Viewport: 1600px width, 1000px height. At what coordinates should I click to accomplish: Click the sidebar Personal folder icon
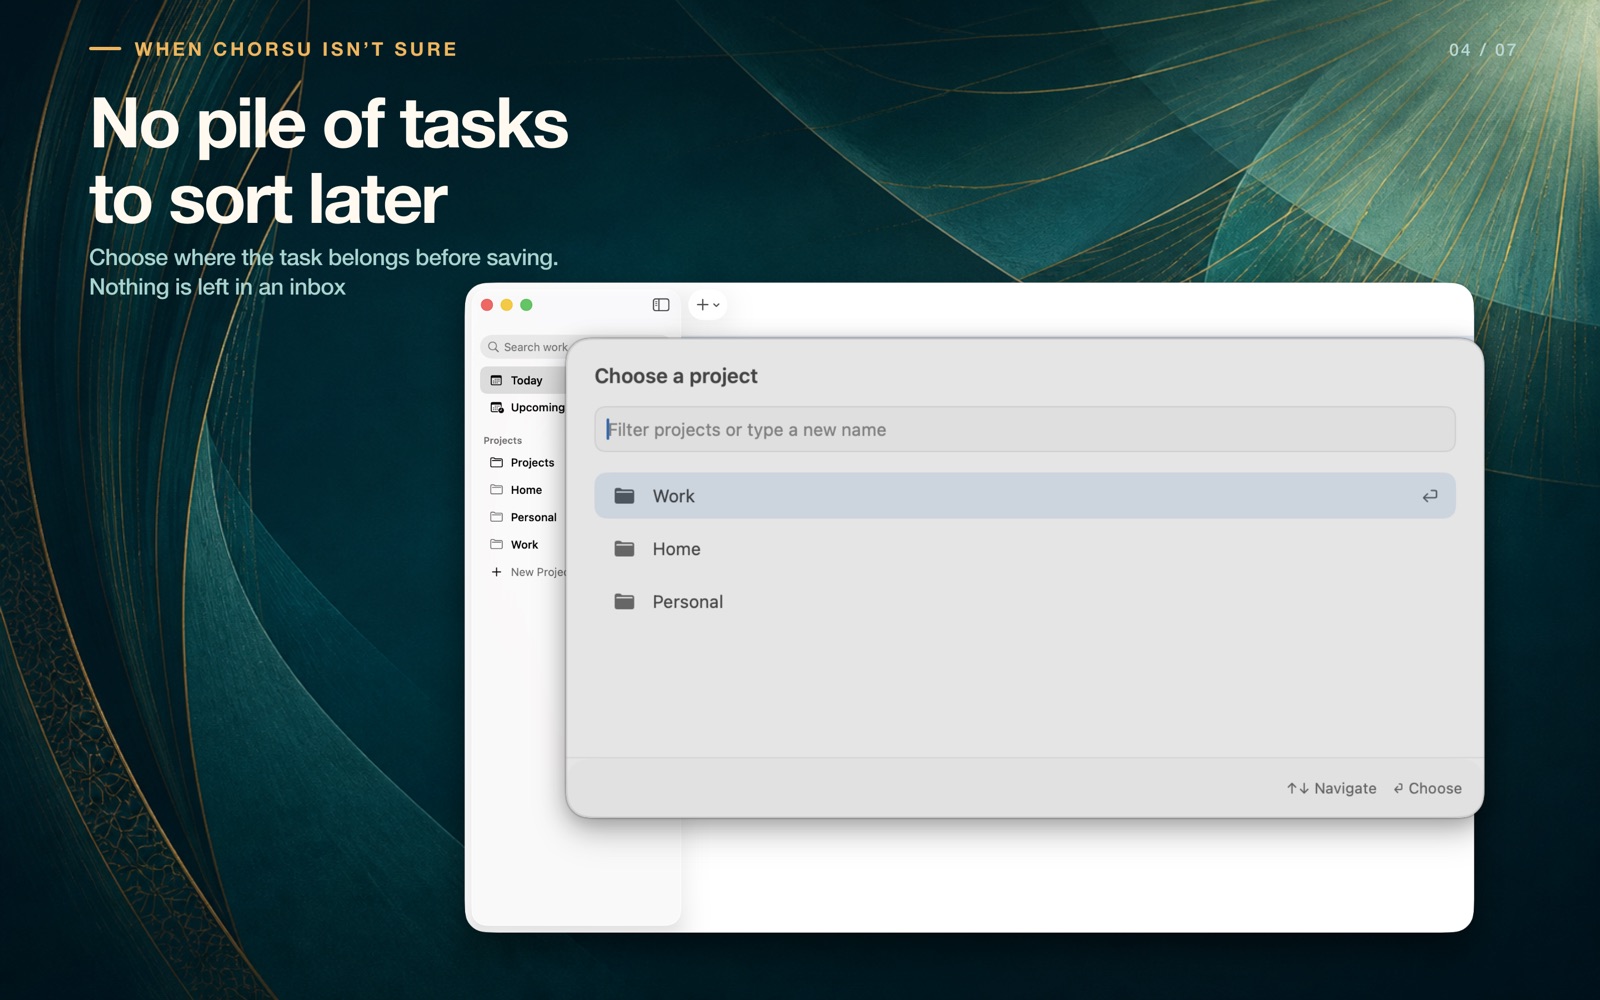pyautogui.click(x=496, y=517)
